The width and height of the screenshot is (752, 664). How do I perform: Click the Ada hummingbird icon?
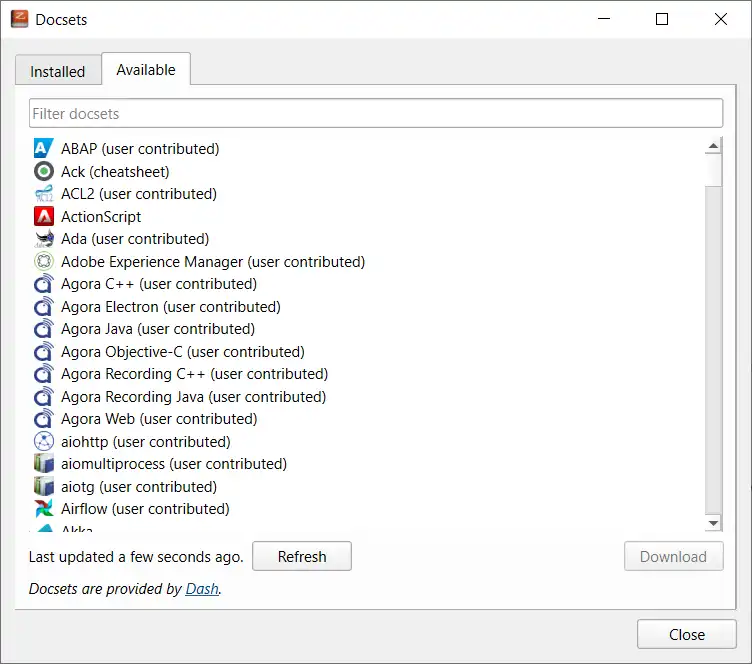(44, 239)
